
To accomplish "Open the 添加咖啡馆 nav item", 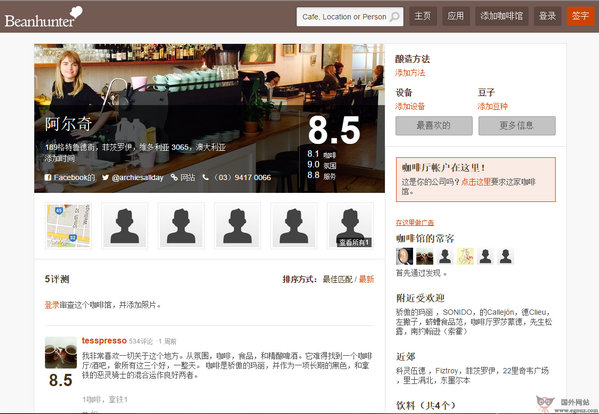I will pyautogui.click(x=502, y=16).
